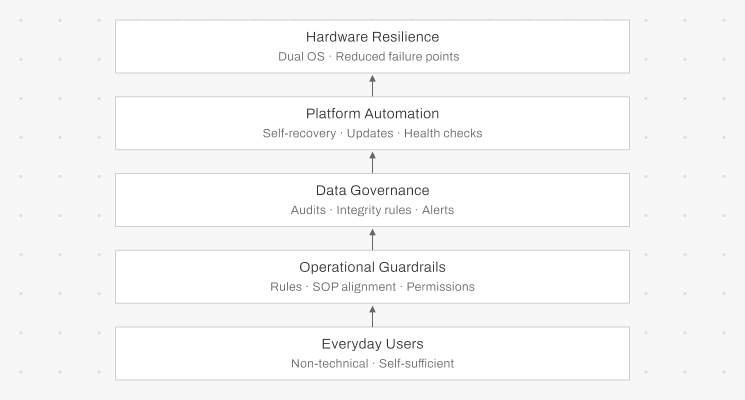Viewport: 745px width, 400px height.
Task: Click the 'Alerts' label
Action: point(438,210)
